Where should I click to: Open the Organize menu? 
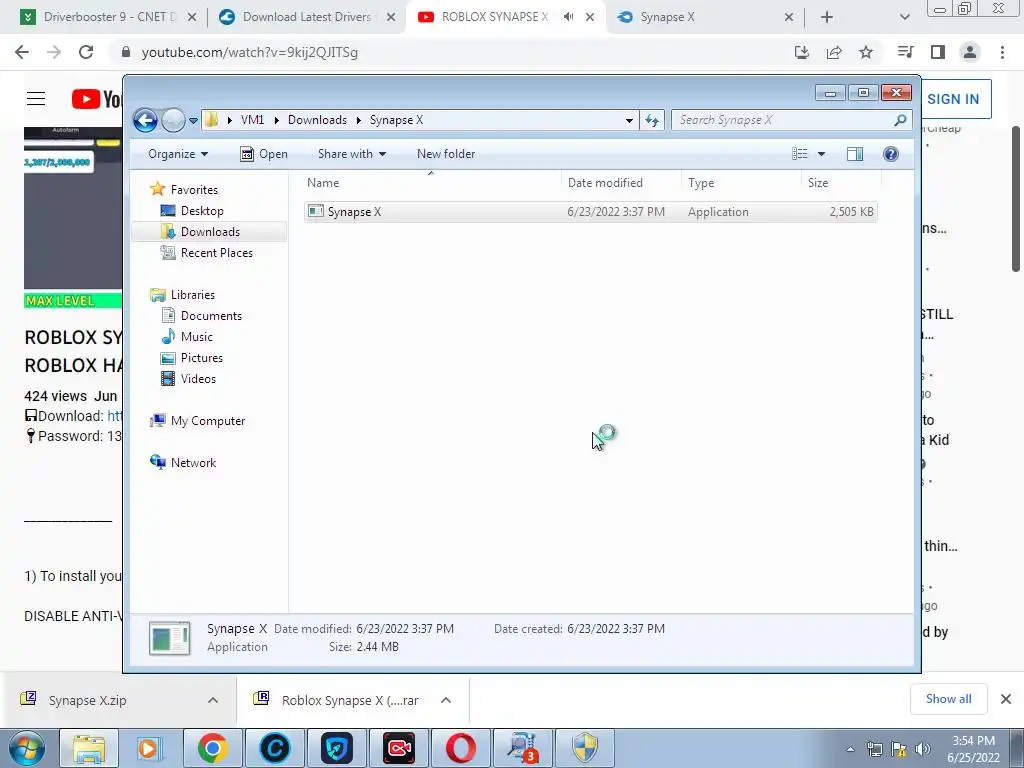tap(178, 154)
